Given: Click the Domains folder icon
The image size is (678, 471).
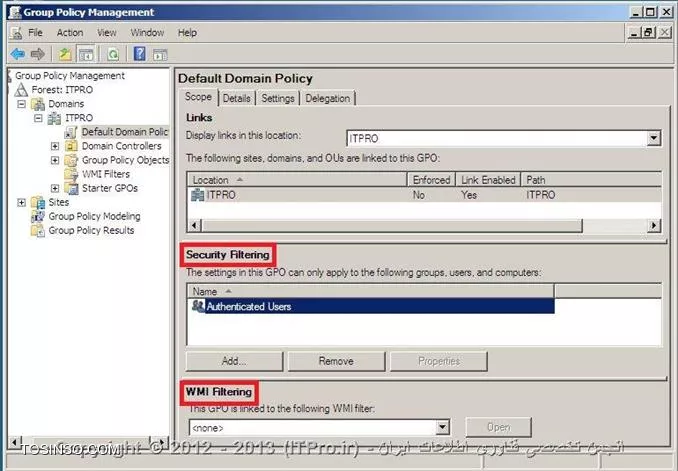Looking at the screenshot, I should click(x=38, y=104).
